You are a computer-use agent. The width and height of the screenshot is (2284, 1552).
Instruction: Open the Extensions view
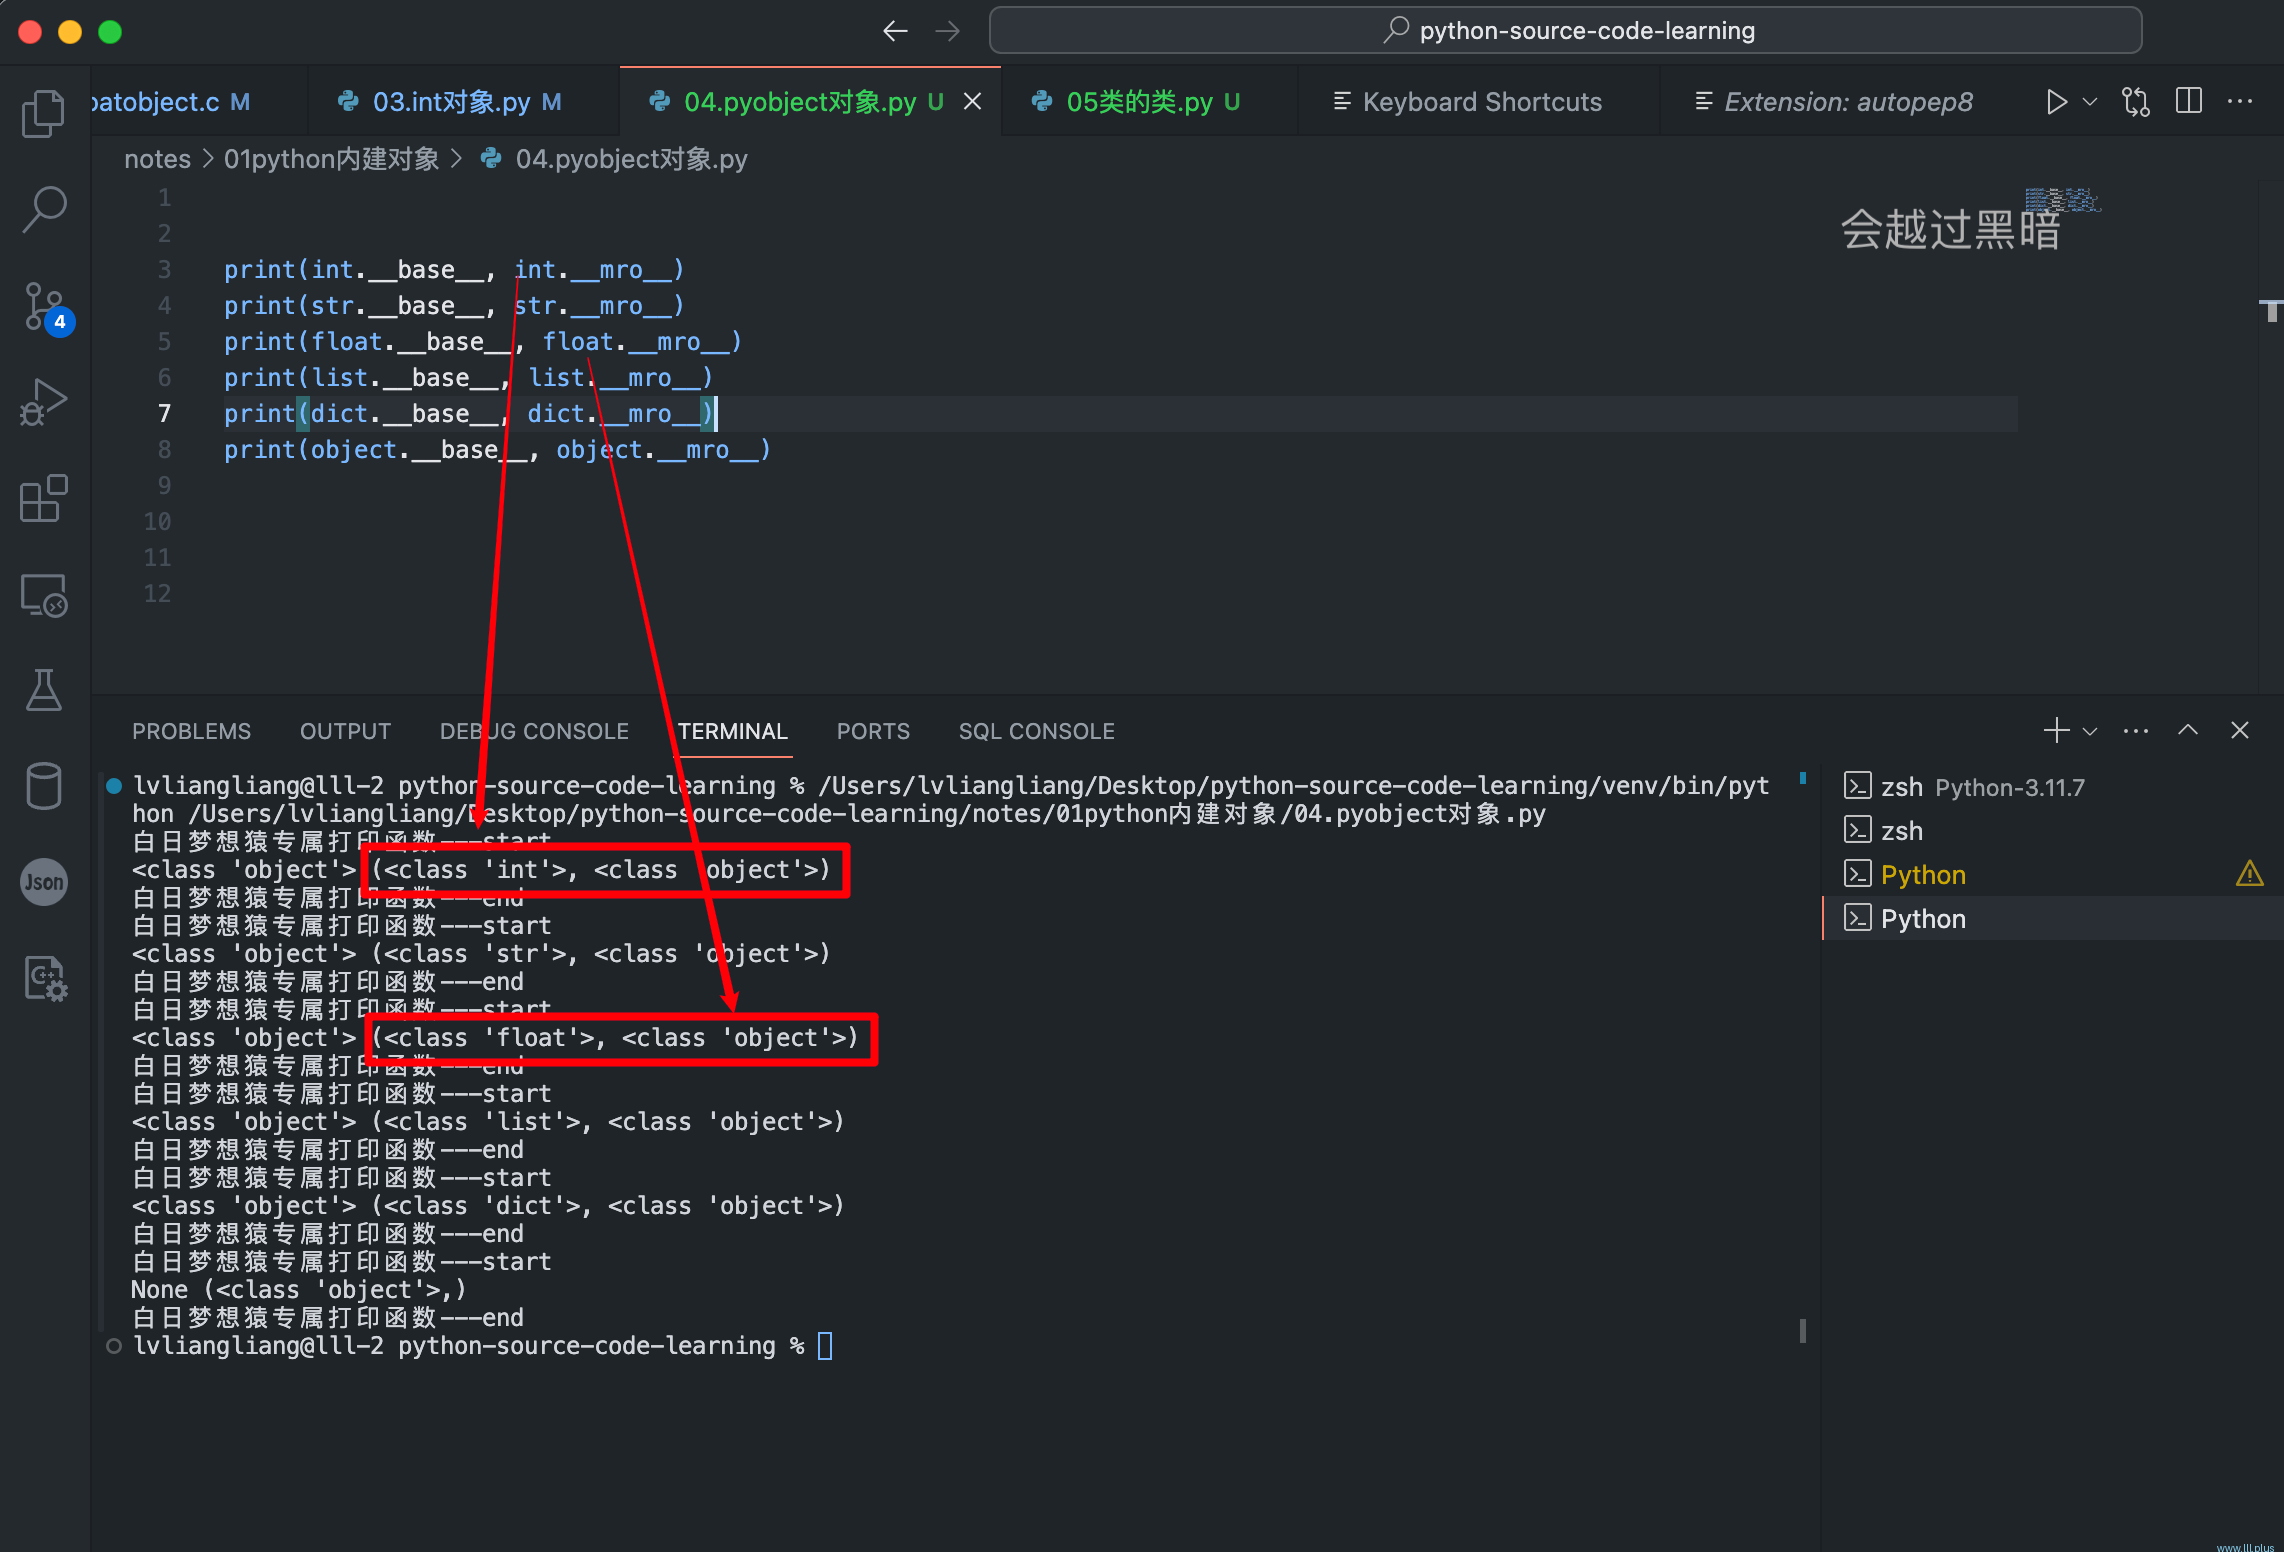(x=44, y=498)
